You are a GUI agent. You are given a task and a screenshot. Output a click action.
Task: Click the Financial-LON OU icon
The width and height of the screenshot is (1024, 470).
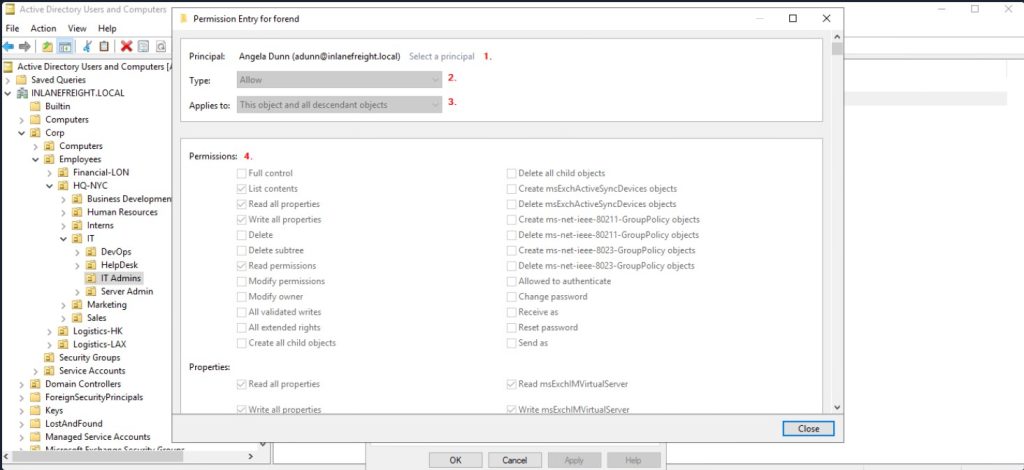(63, 172)
